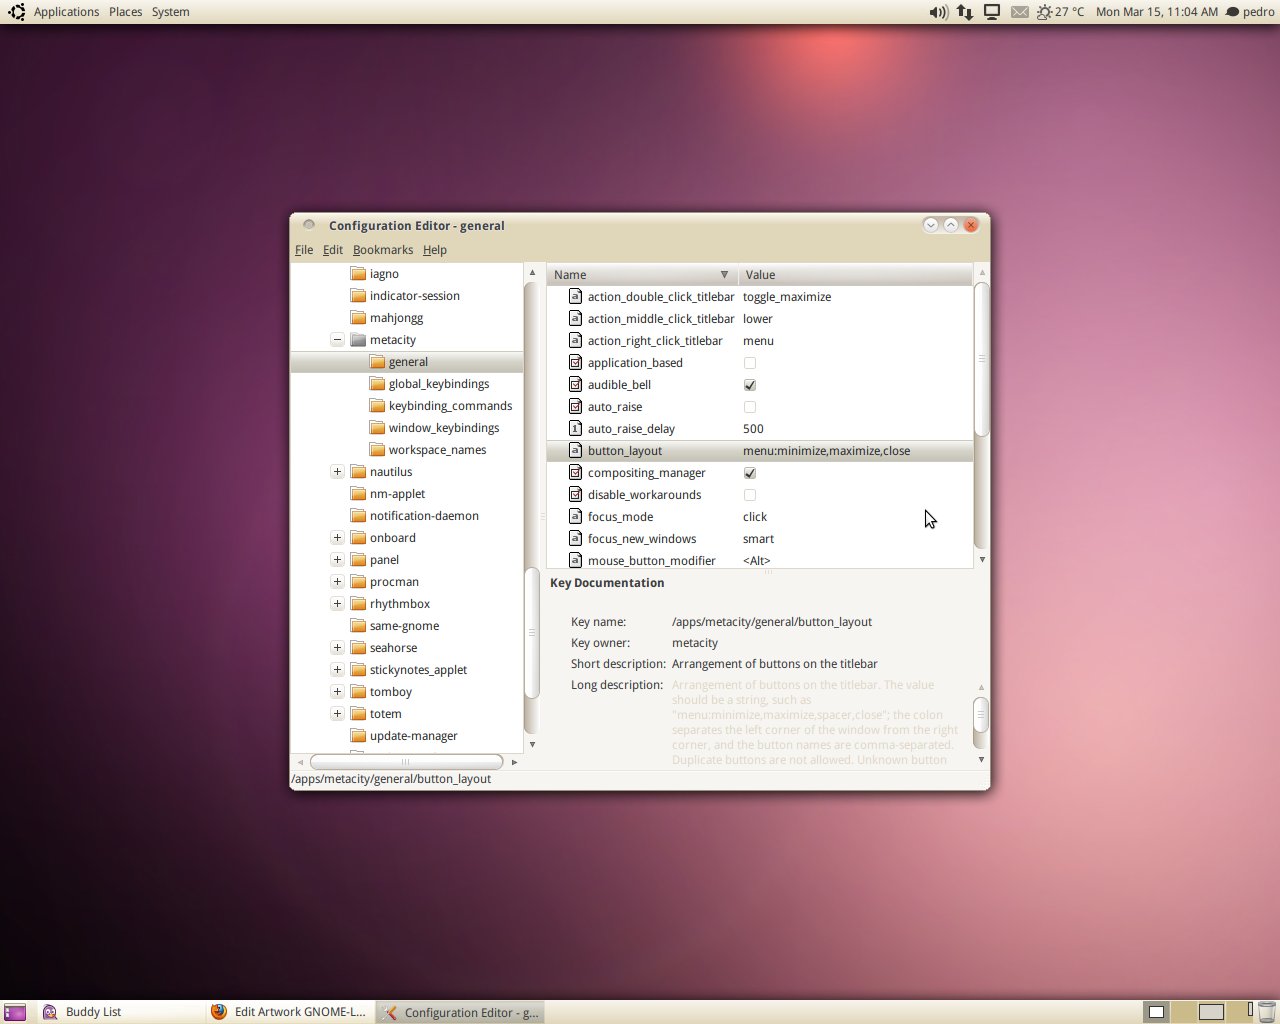Image resolution: width=1280 pixels, height=1024 pixels.
Task: Expand the nautilus tree node
Action: point(337,472)
